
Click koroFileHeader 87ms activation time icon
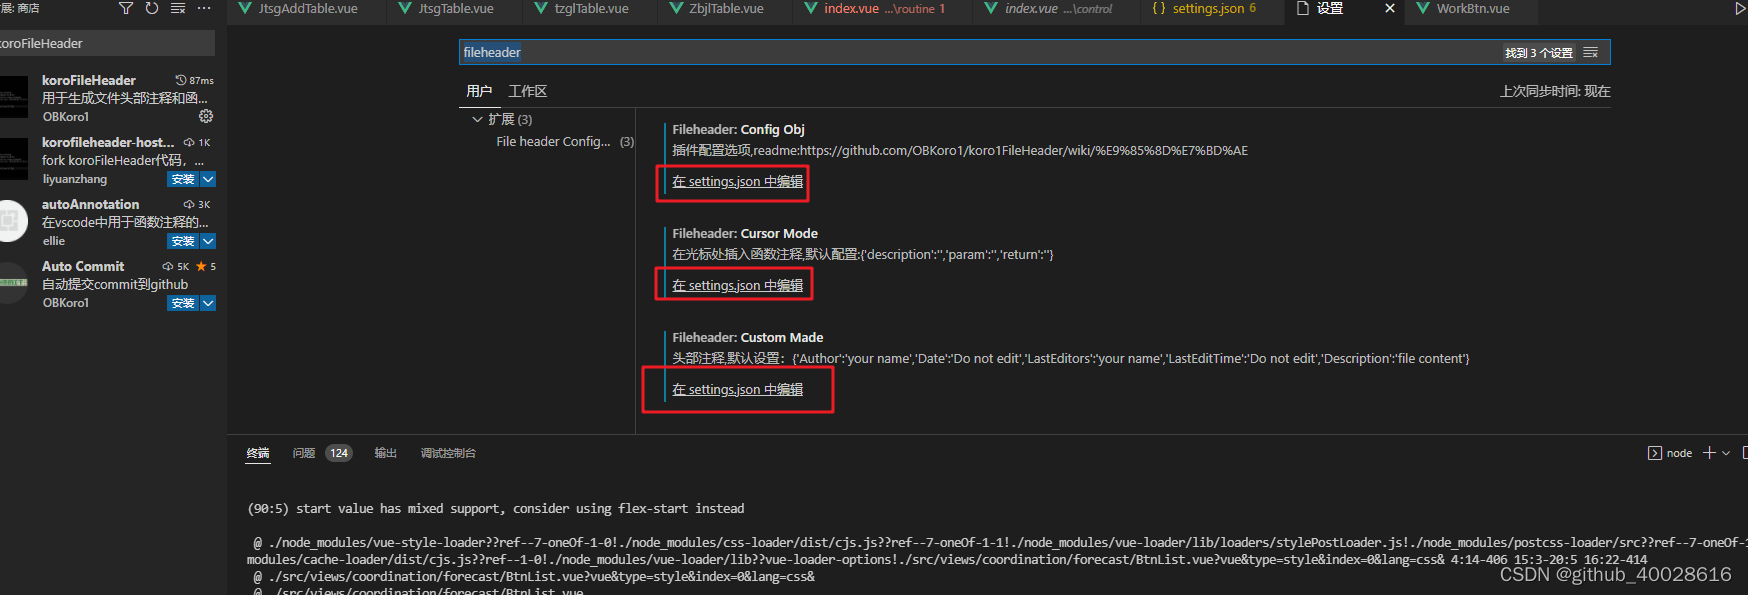pyautogui.click(x=180, y=80)
